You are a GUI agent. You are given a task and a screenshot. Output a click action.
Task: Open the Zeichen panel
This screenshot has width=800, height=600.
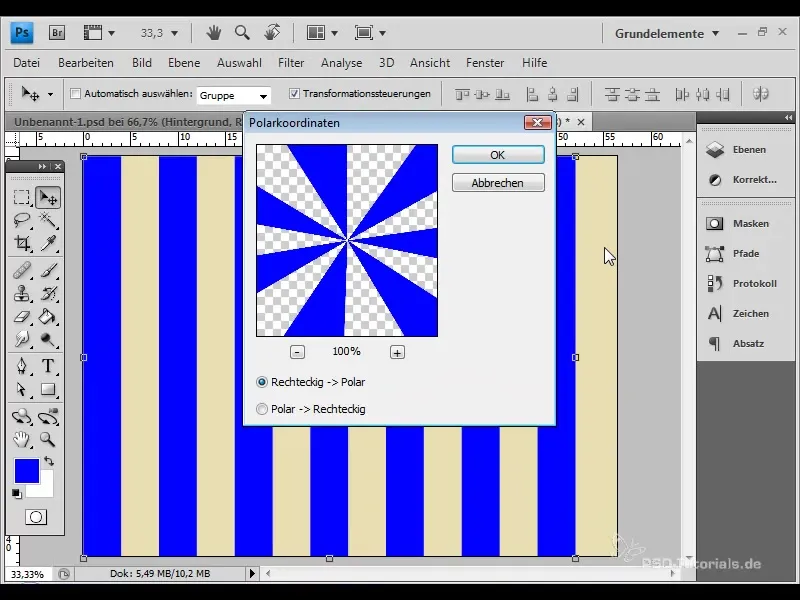coord(739,313)
